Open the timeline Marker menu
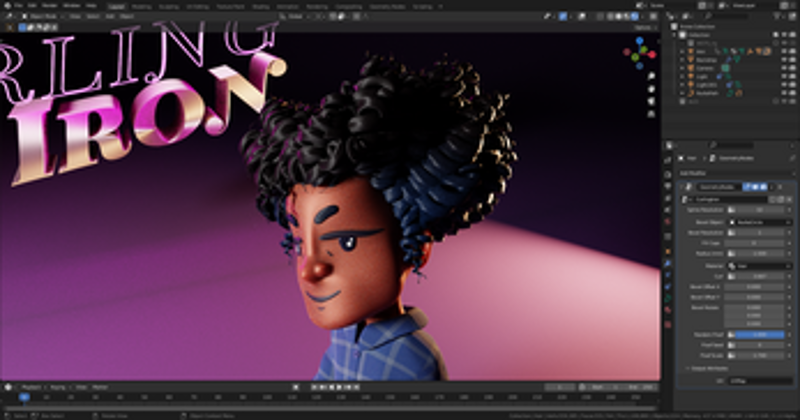 coord(100,387)
